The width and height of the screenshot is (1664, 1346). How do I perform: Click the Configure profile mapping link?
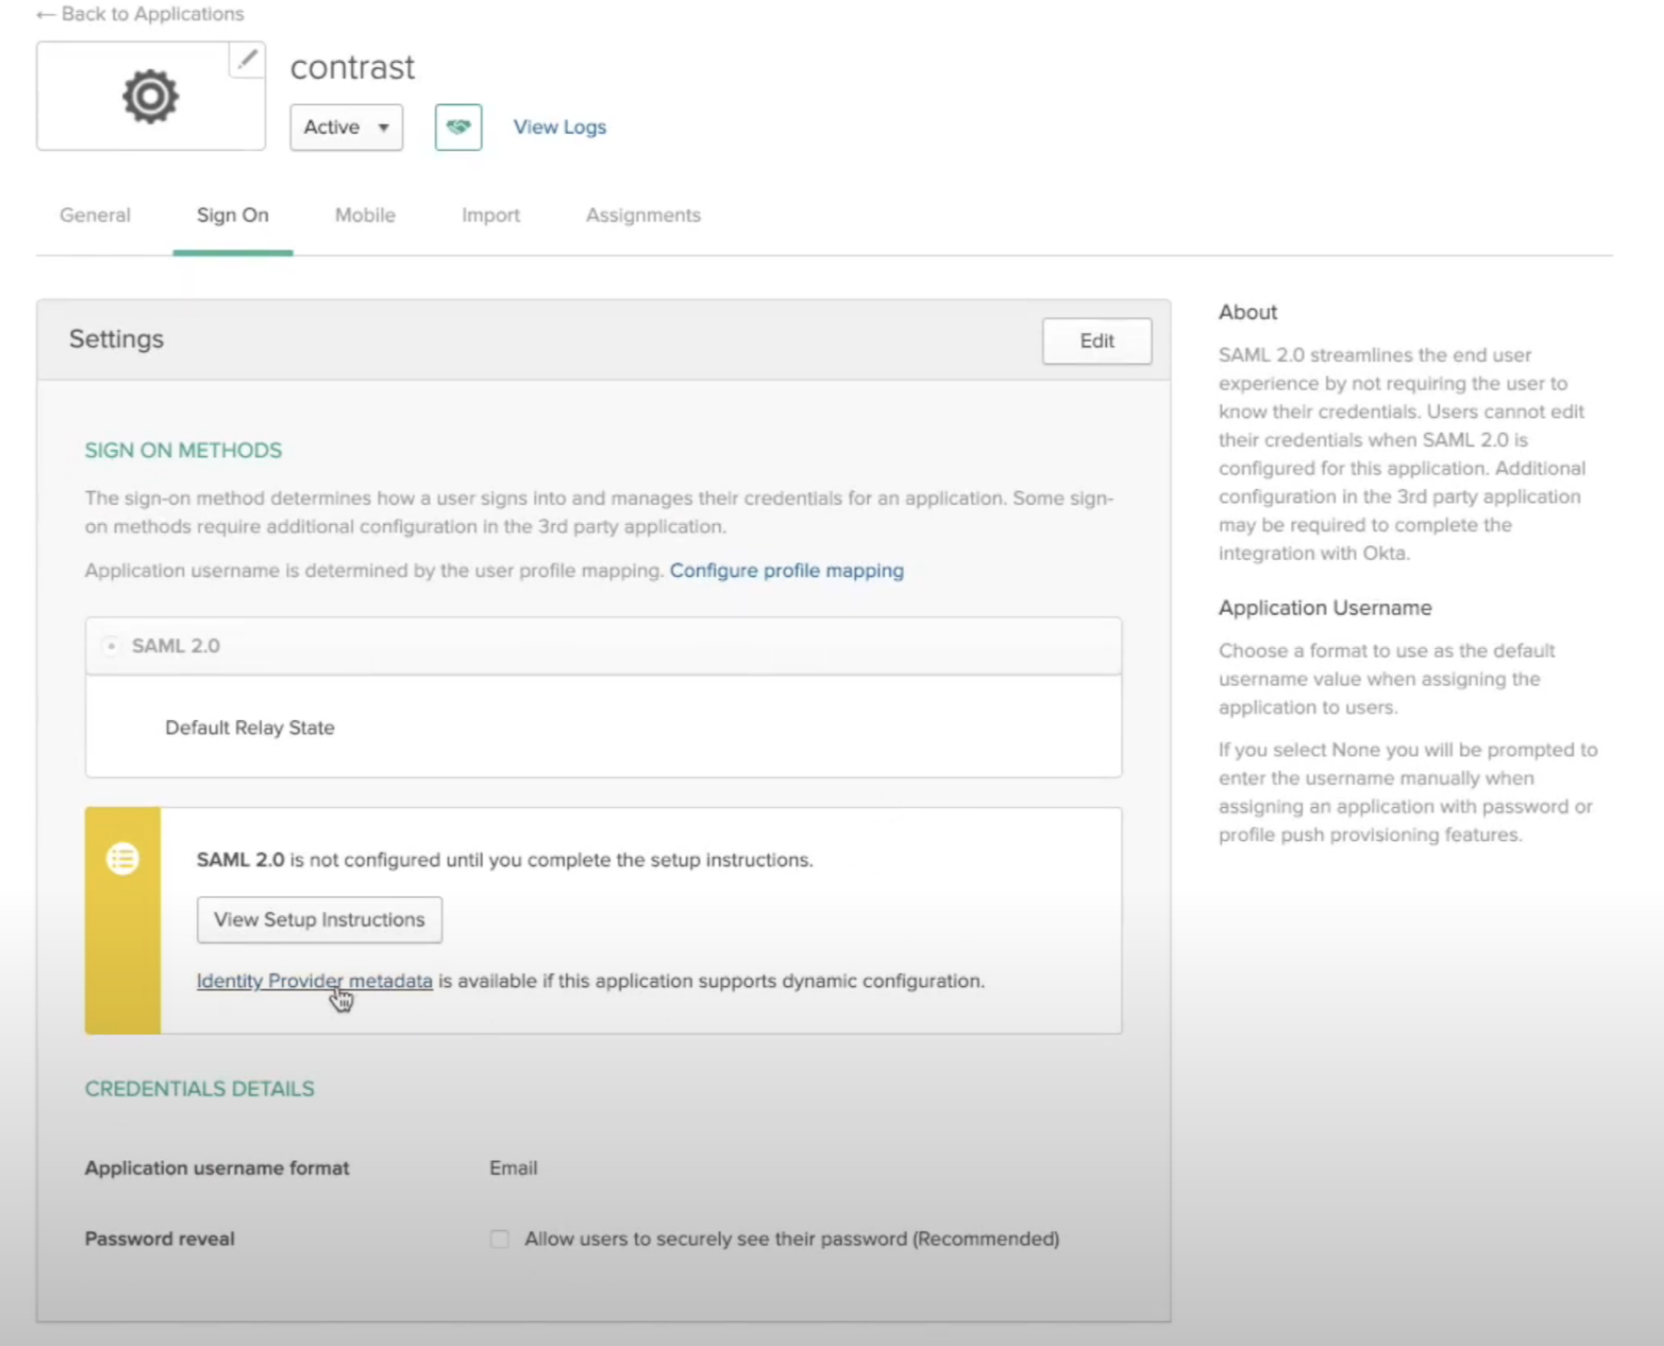pos(786,570)
